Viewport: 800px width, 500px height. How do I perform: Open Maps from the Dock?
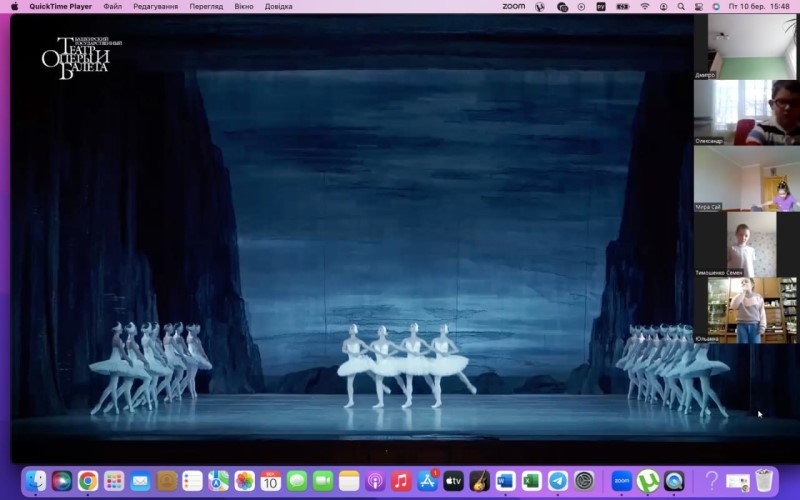pos(218,481)
